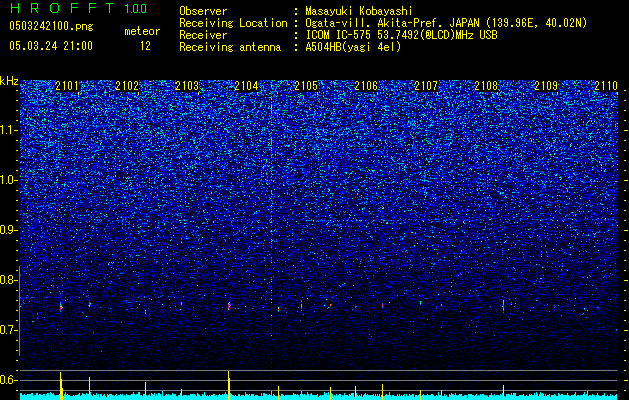Click the 2103 time marker

(187, 86)
